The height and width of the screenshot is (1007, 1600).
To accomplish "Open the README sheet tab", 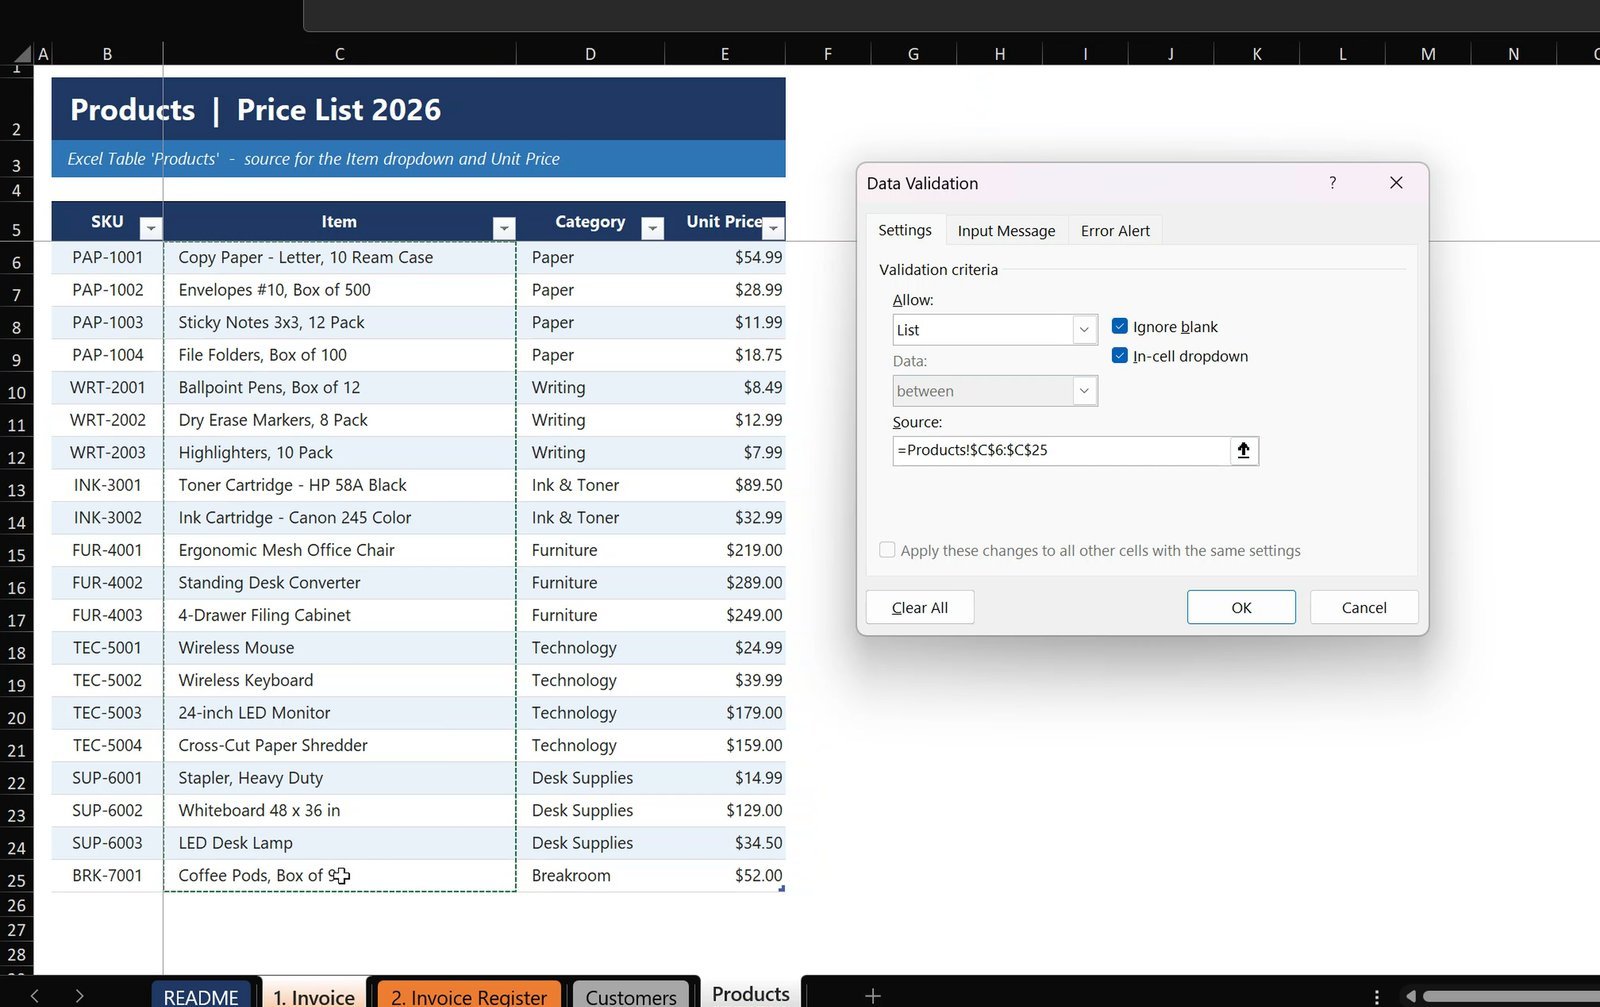I will [x=201, y=996].
